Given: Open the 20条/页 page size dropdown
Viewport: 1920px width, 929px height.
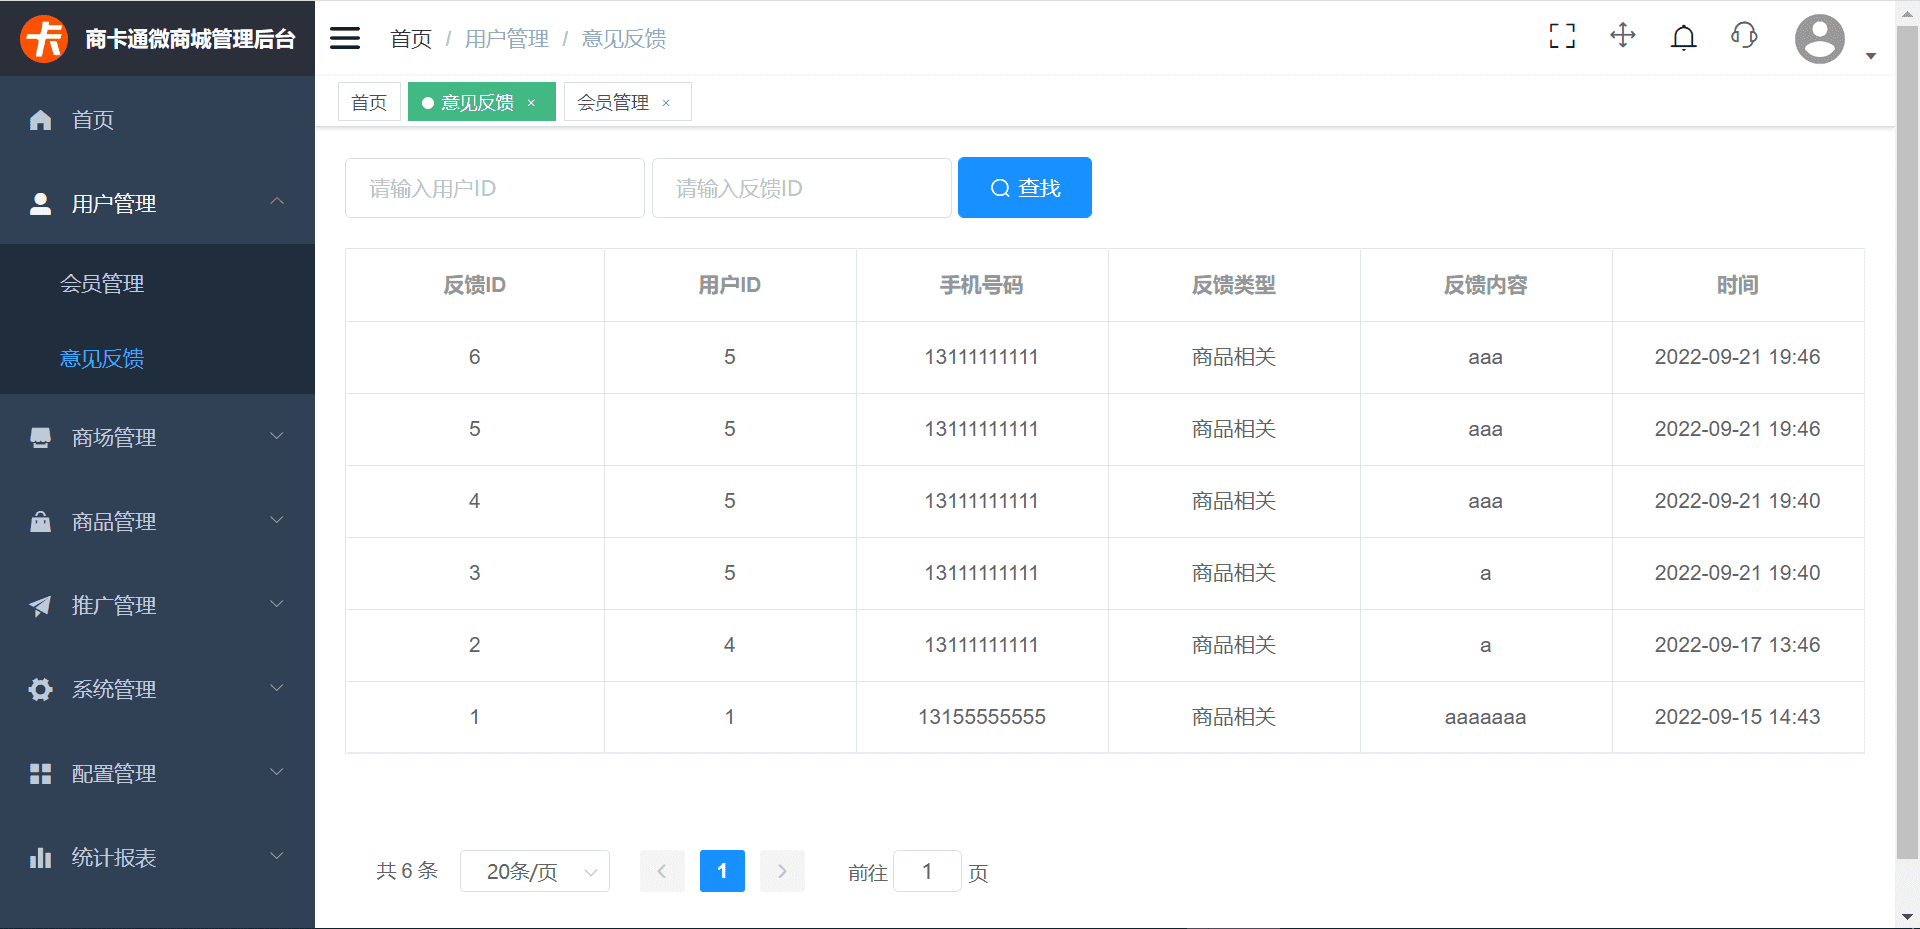Looking at the screenshot, I should pyautogui.click(x=534, y=871).
